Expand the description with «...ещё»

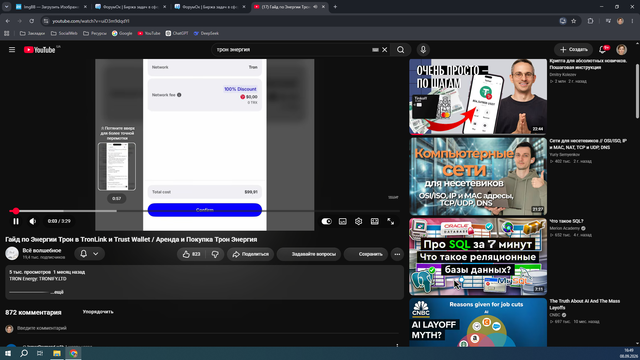tap(57, 292)
